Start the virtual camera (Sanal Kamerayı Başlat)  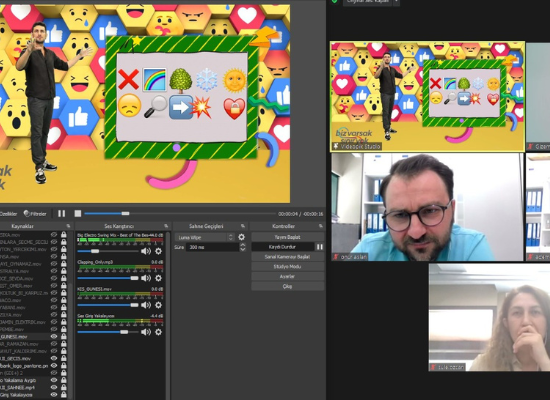(287, 257)
